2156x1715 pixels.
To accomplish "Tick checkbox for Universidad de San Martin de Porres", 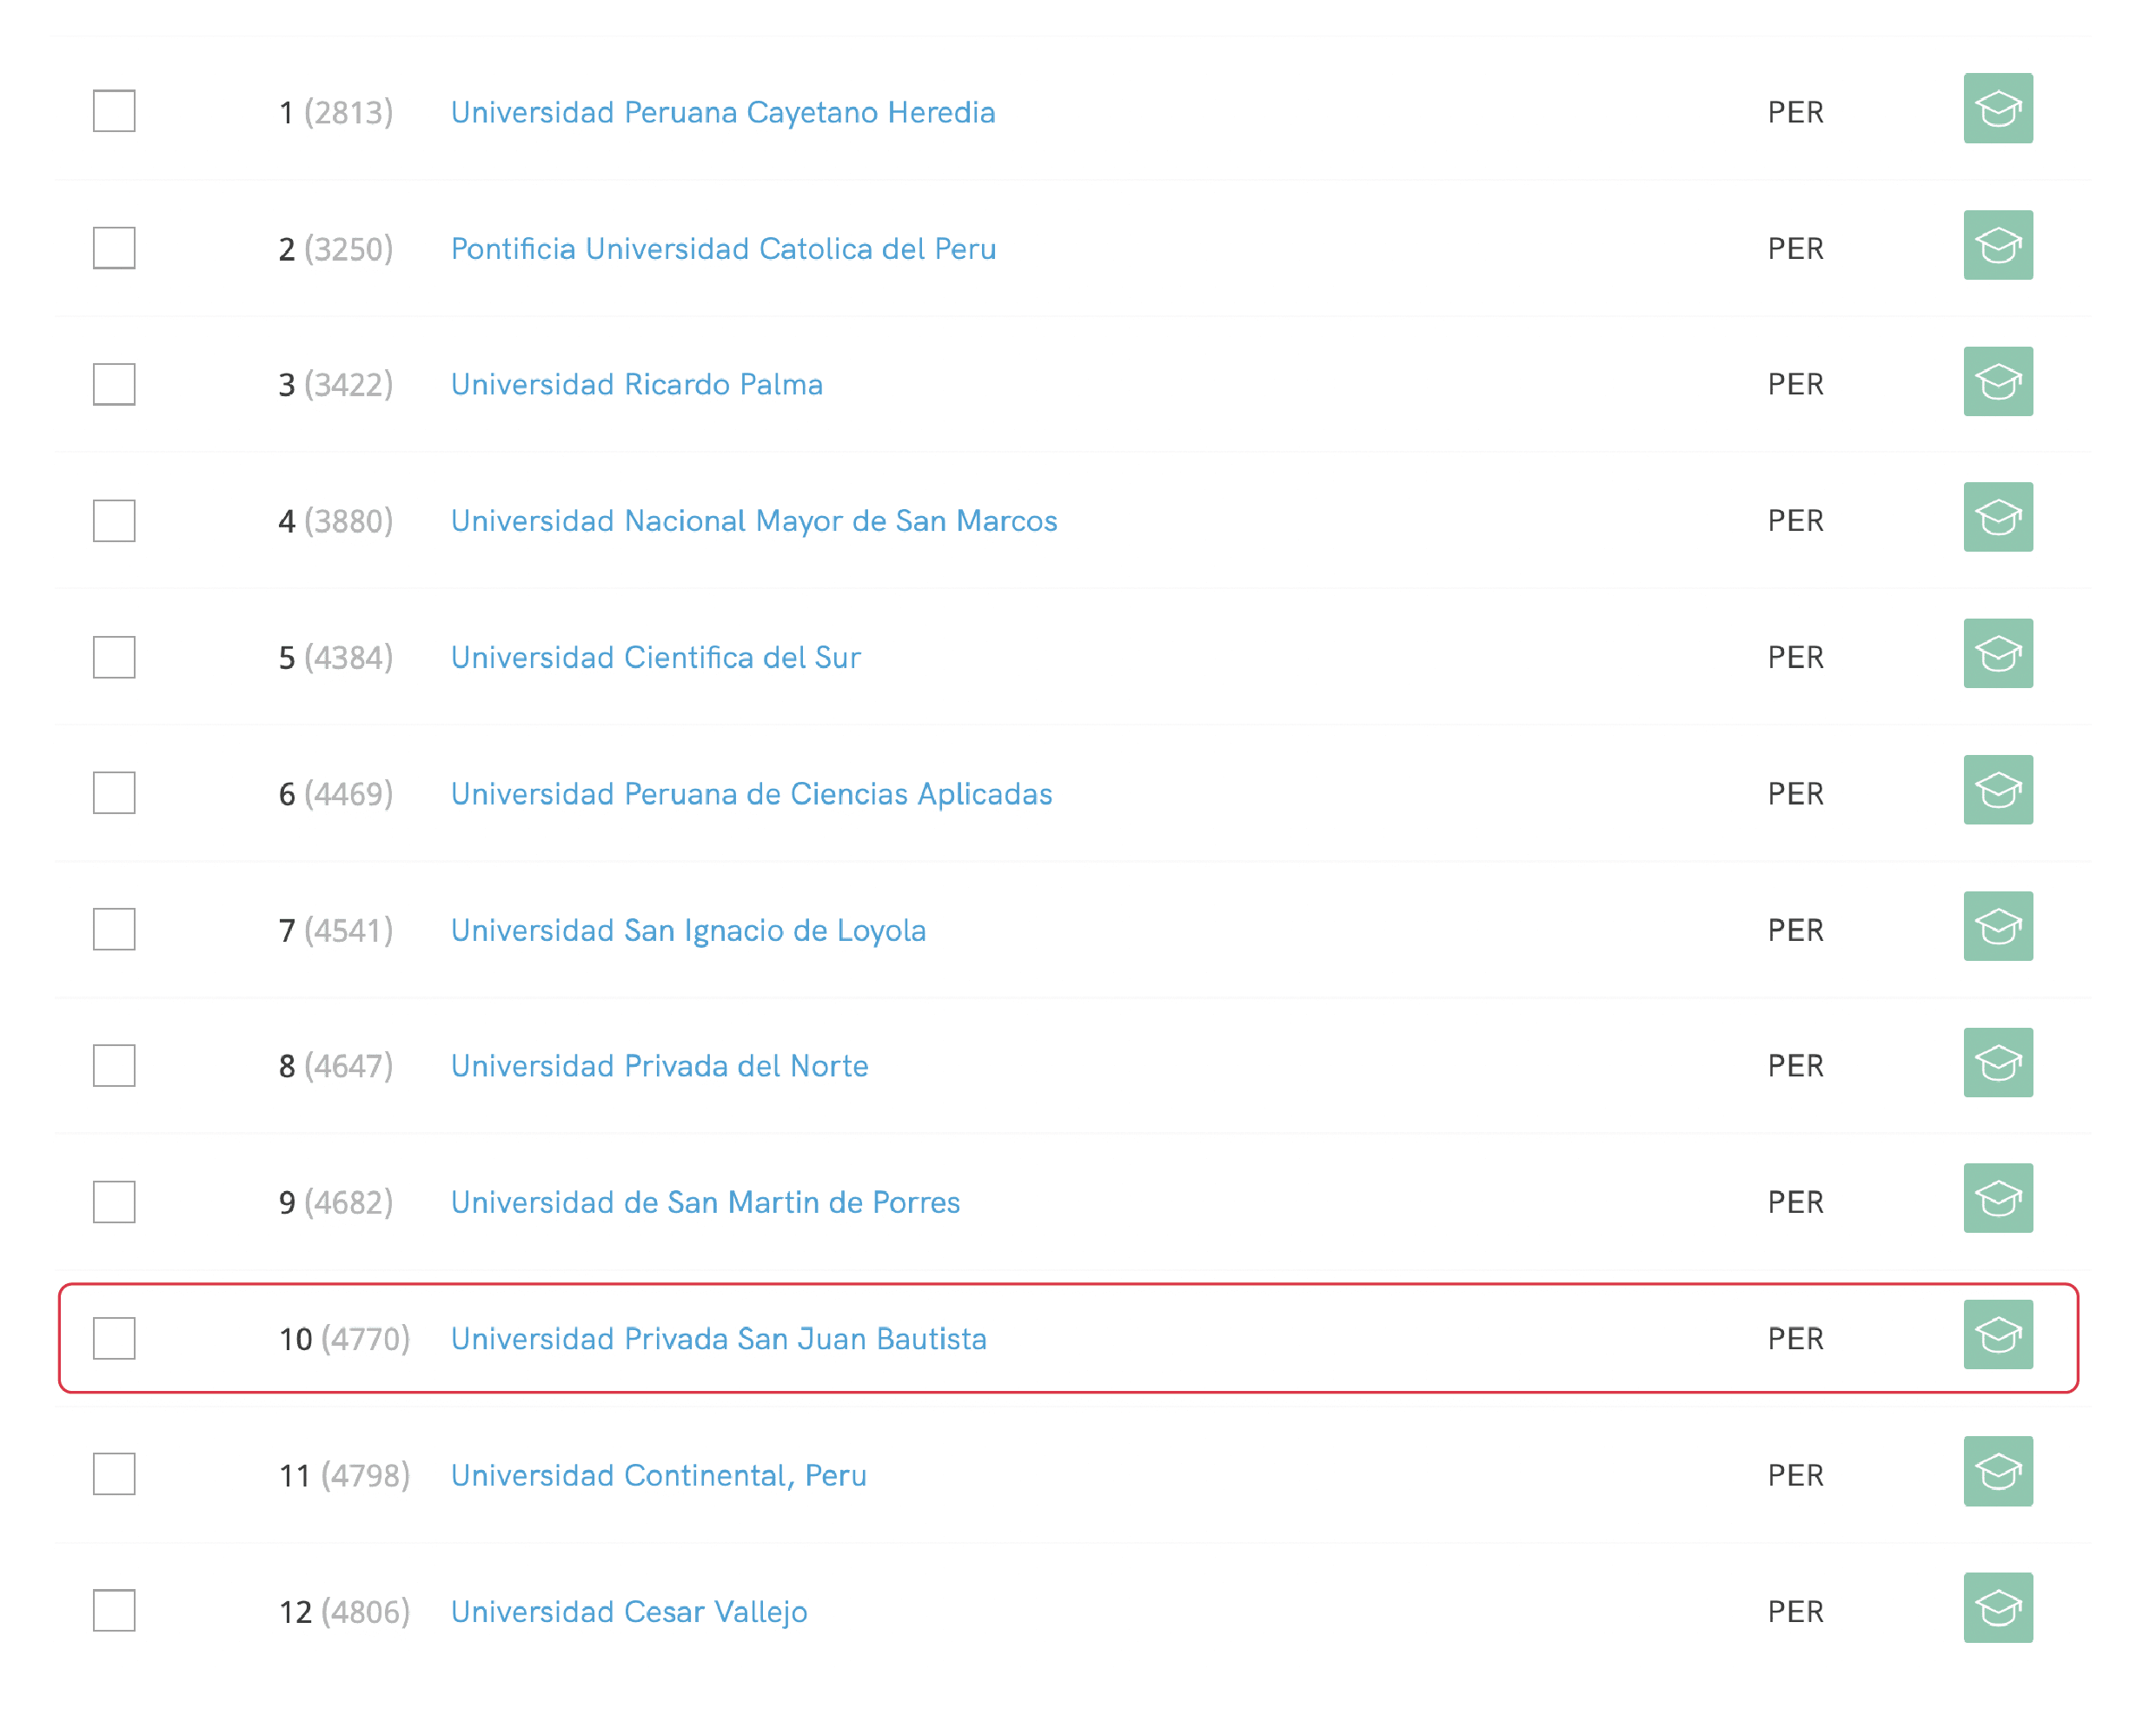I will pos(114,1202).
